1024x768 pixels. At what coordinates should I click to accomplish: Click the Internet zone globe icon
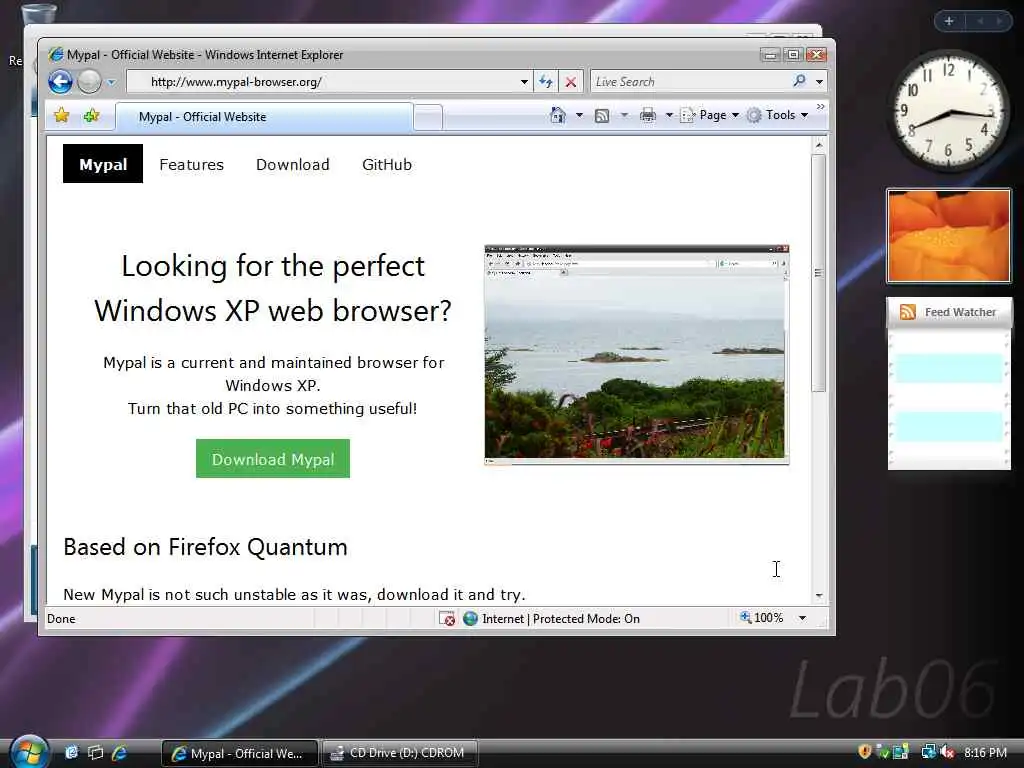coord(470,618)
